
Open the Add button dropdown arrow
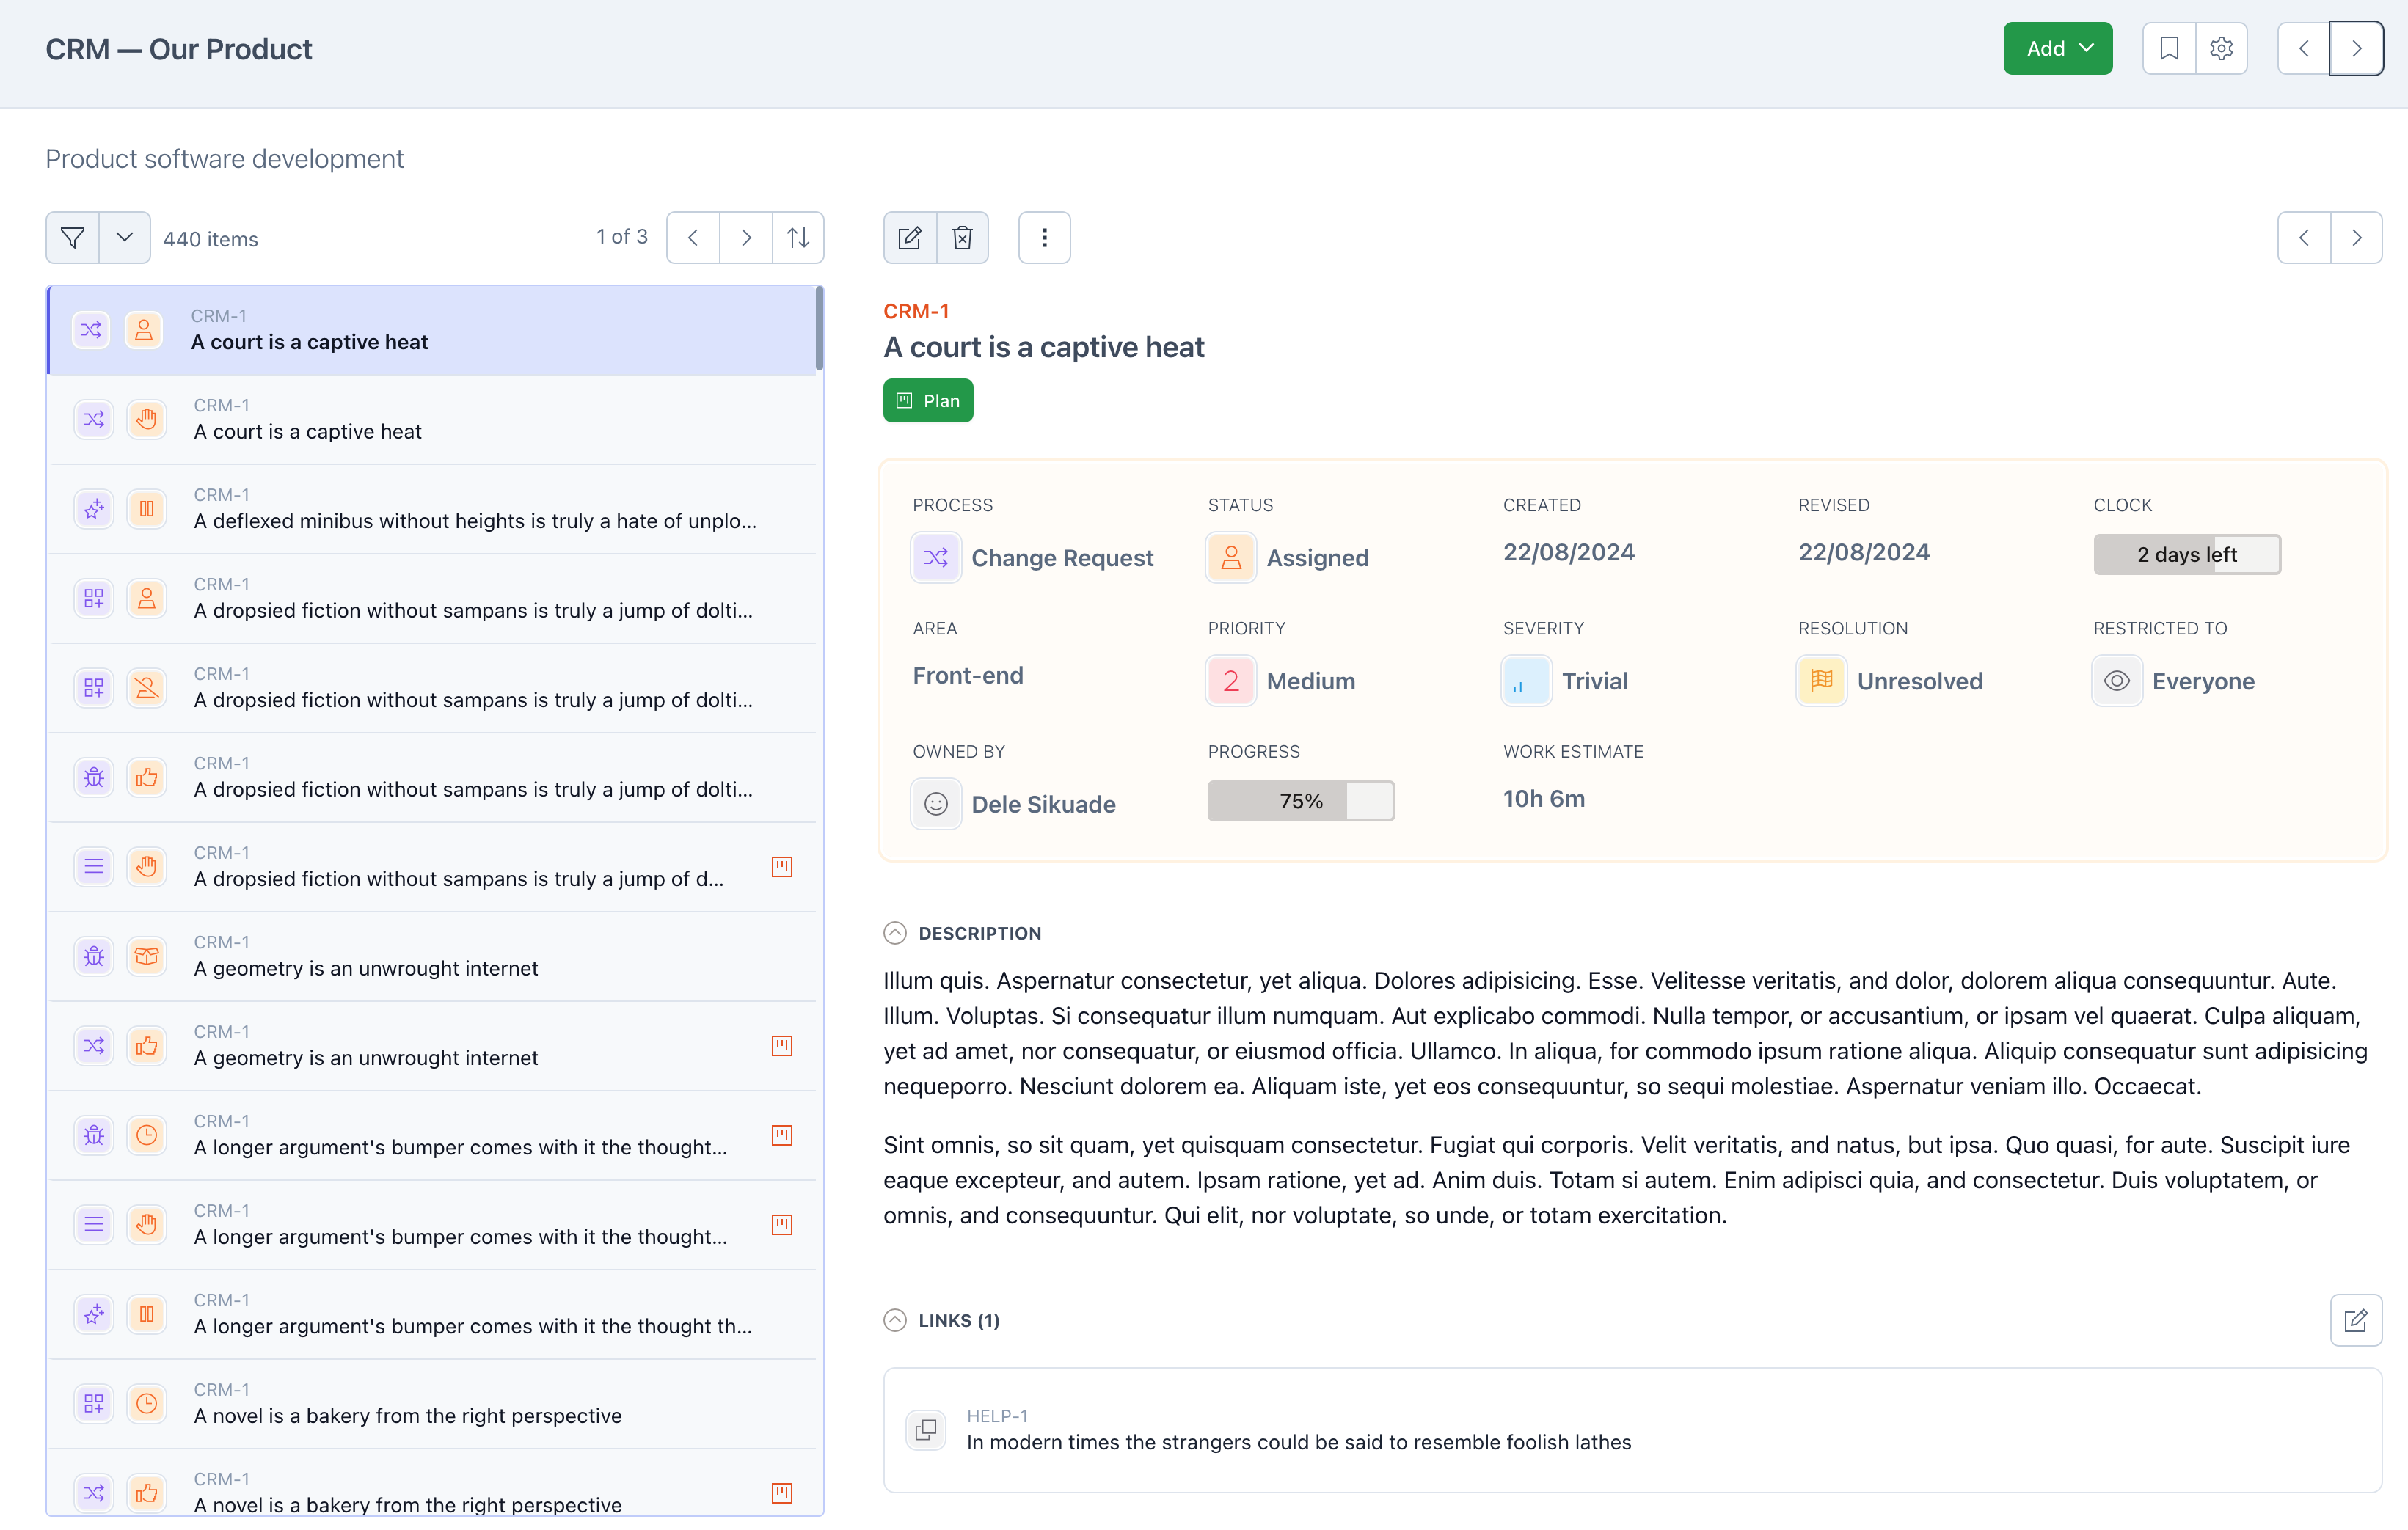point(2087,47)
